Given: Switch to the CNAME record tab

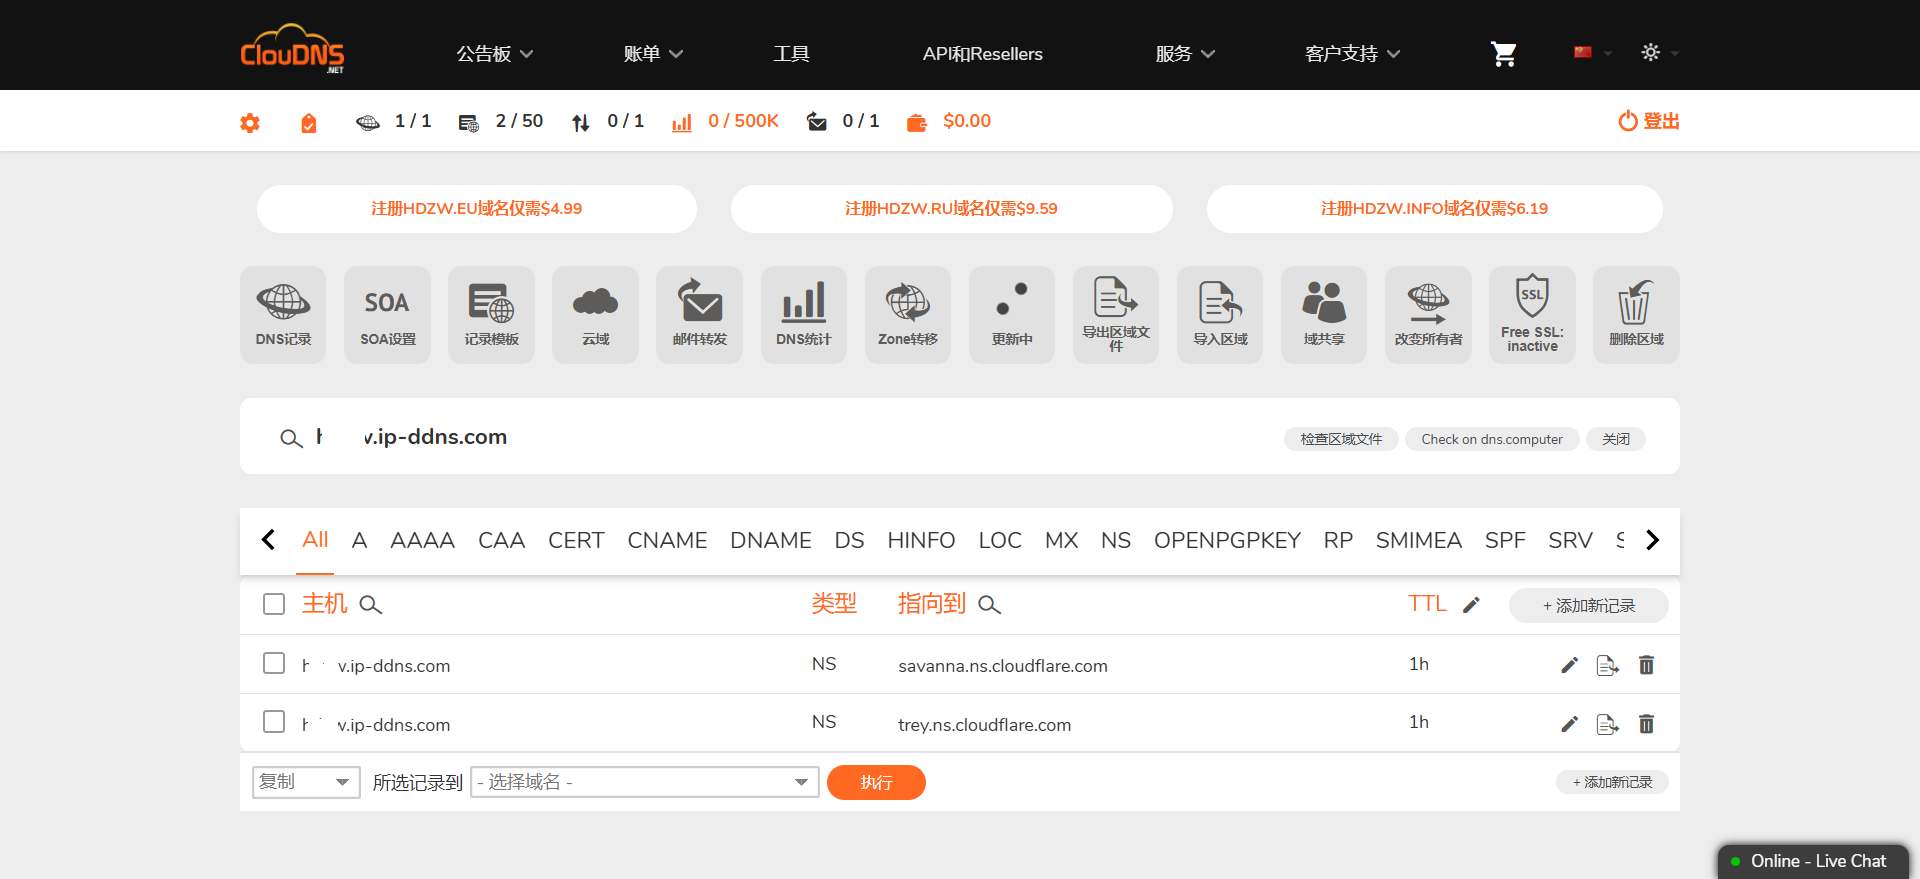Looking at the screenshot, I should click(667, 541).
